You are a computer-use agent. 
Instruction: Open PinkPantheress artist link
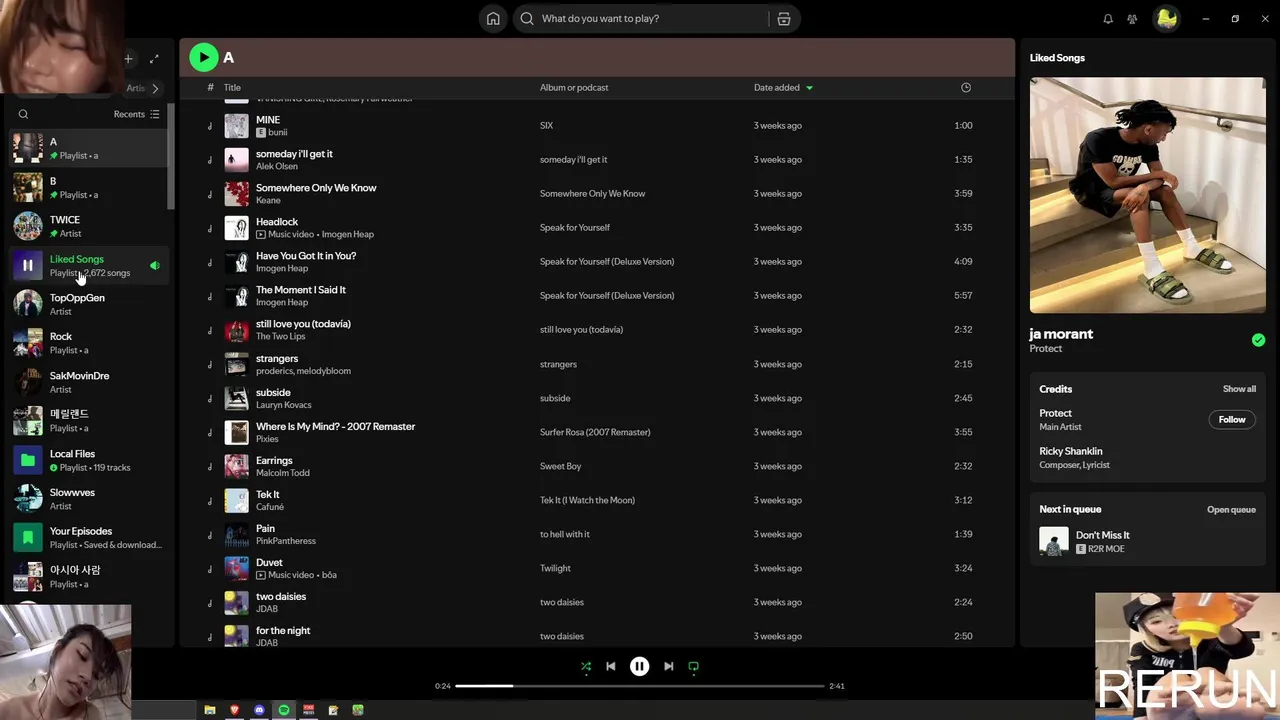[x=286, y=541]
